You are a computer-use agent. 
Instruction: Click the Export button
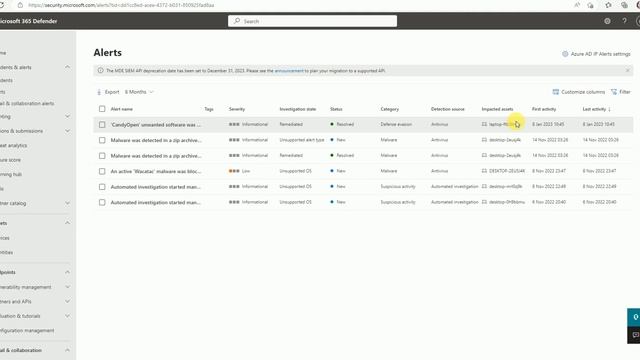coord(108,92)
